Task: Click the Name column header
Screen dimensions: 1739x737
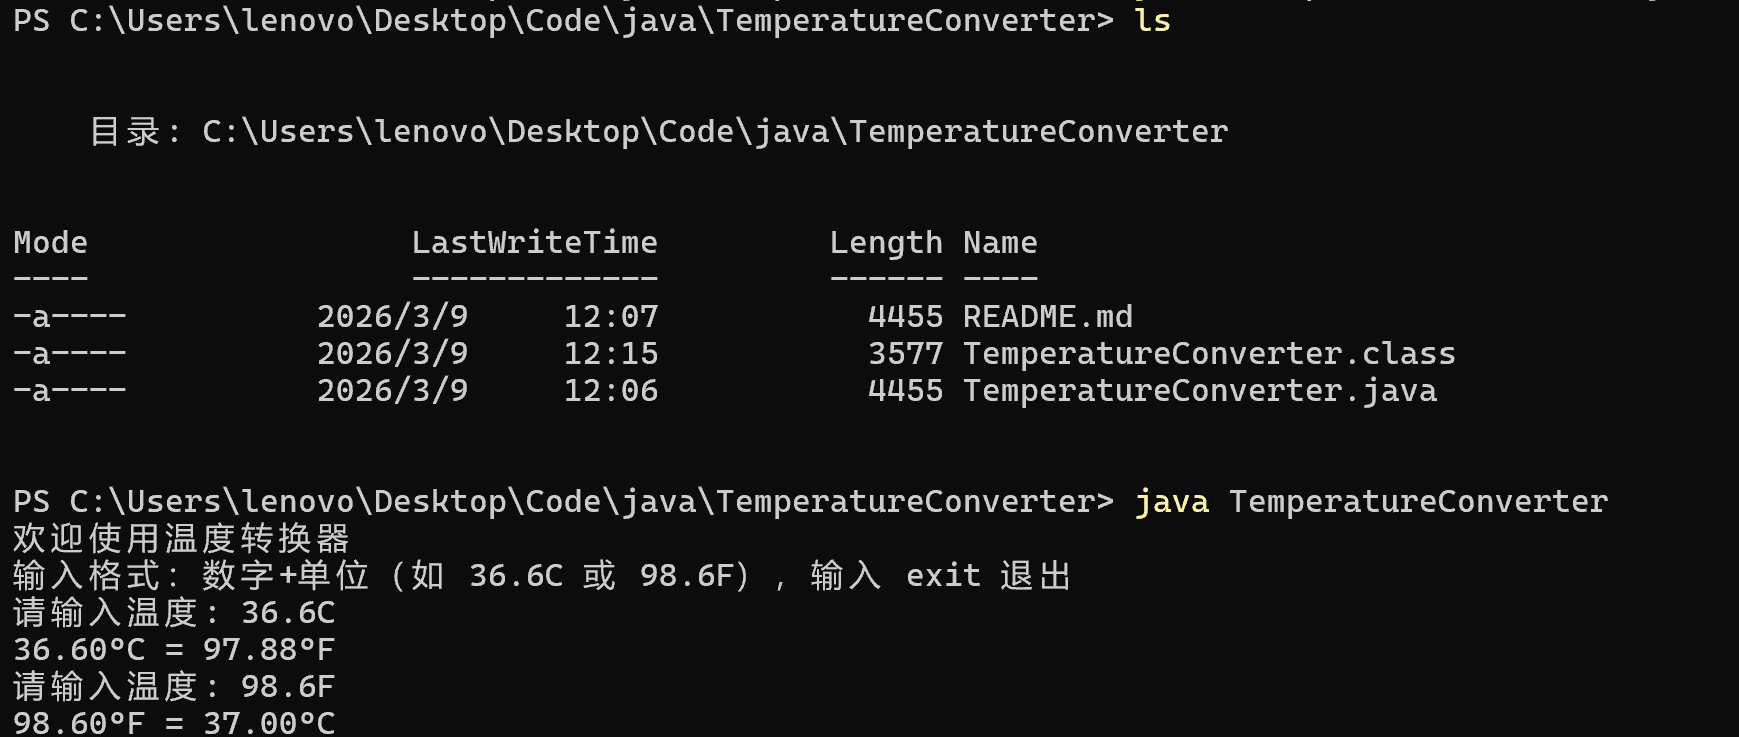Action: pos(1000,243)
